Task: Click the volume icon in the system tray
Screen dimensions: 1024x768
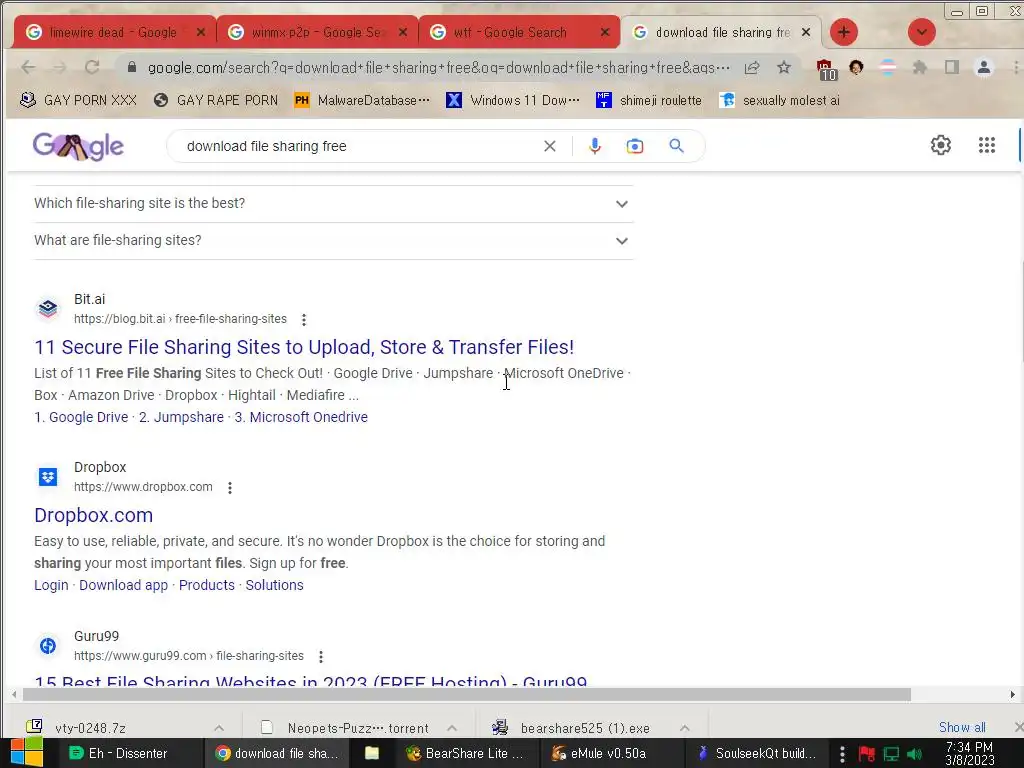Action: (915, 754)
